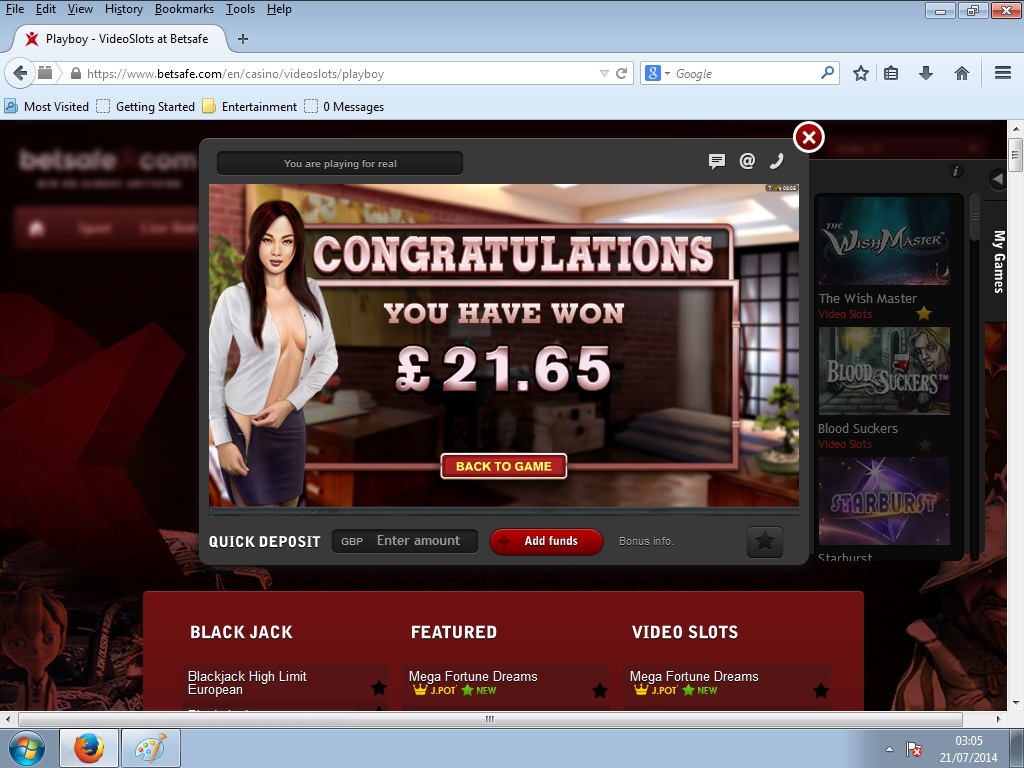Favourite Video Slots Mega Fortune Dreams star

coord(821,690)
